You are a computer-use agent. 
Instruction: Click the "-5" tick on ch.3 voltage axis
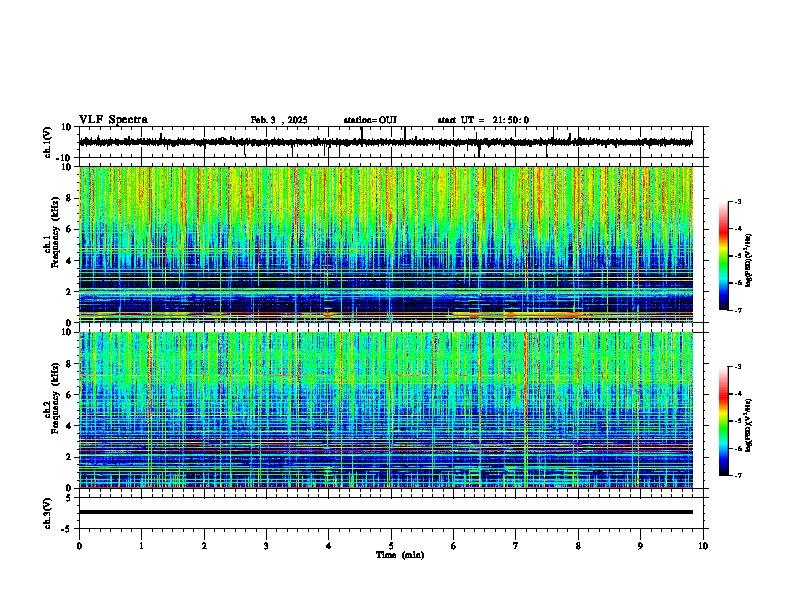[67, 529]
